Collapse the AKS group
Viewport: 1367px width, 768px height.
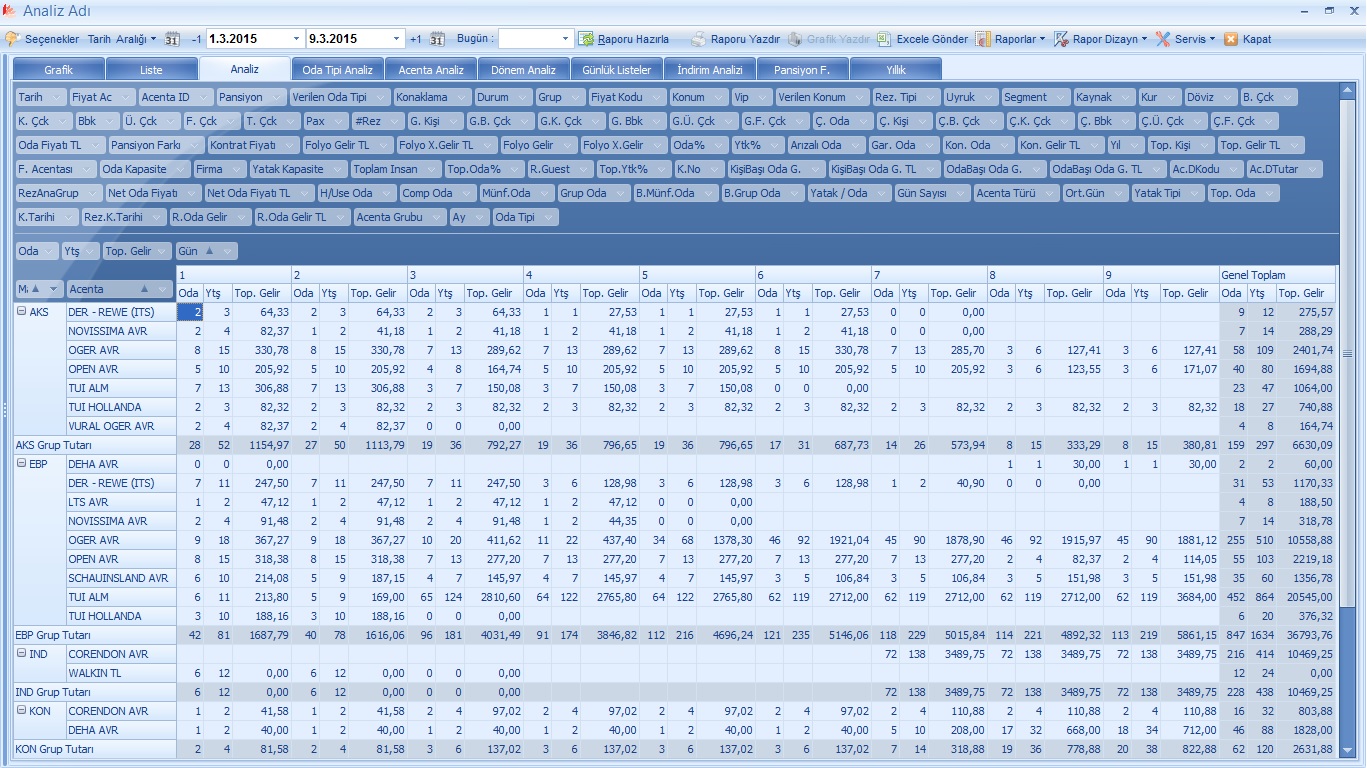[22, 312]
